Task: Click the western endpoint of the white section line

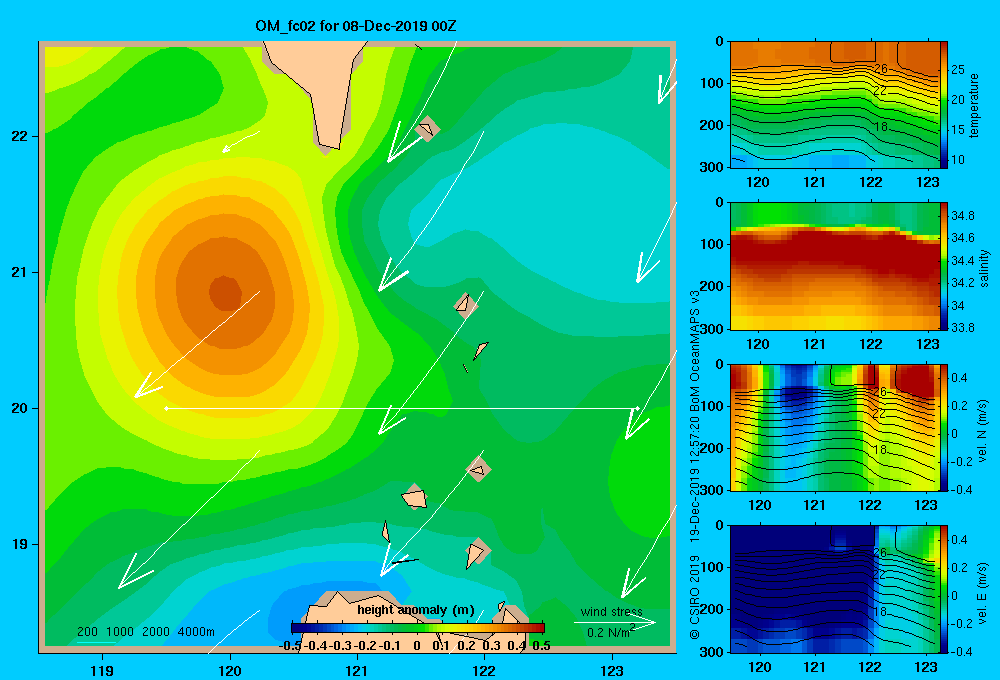Action: (166, 408)
